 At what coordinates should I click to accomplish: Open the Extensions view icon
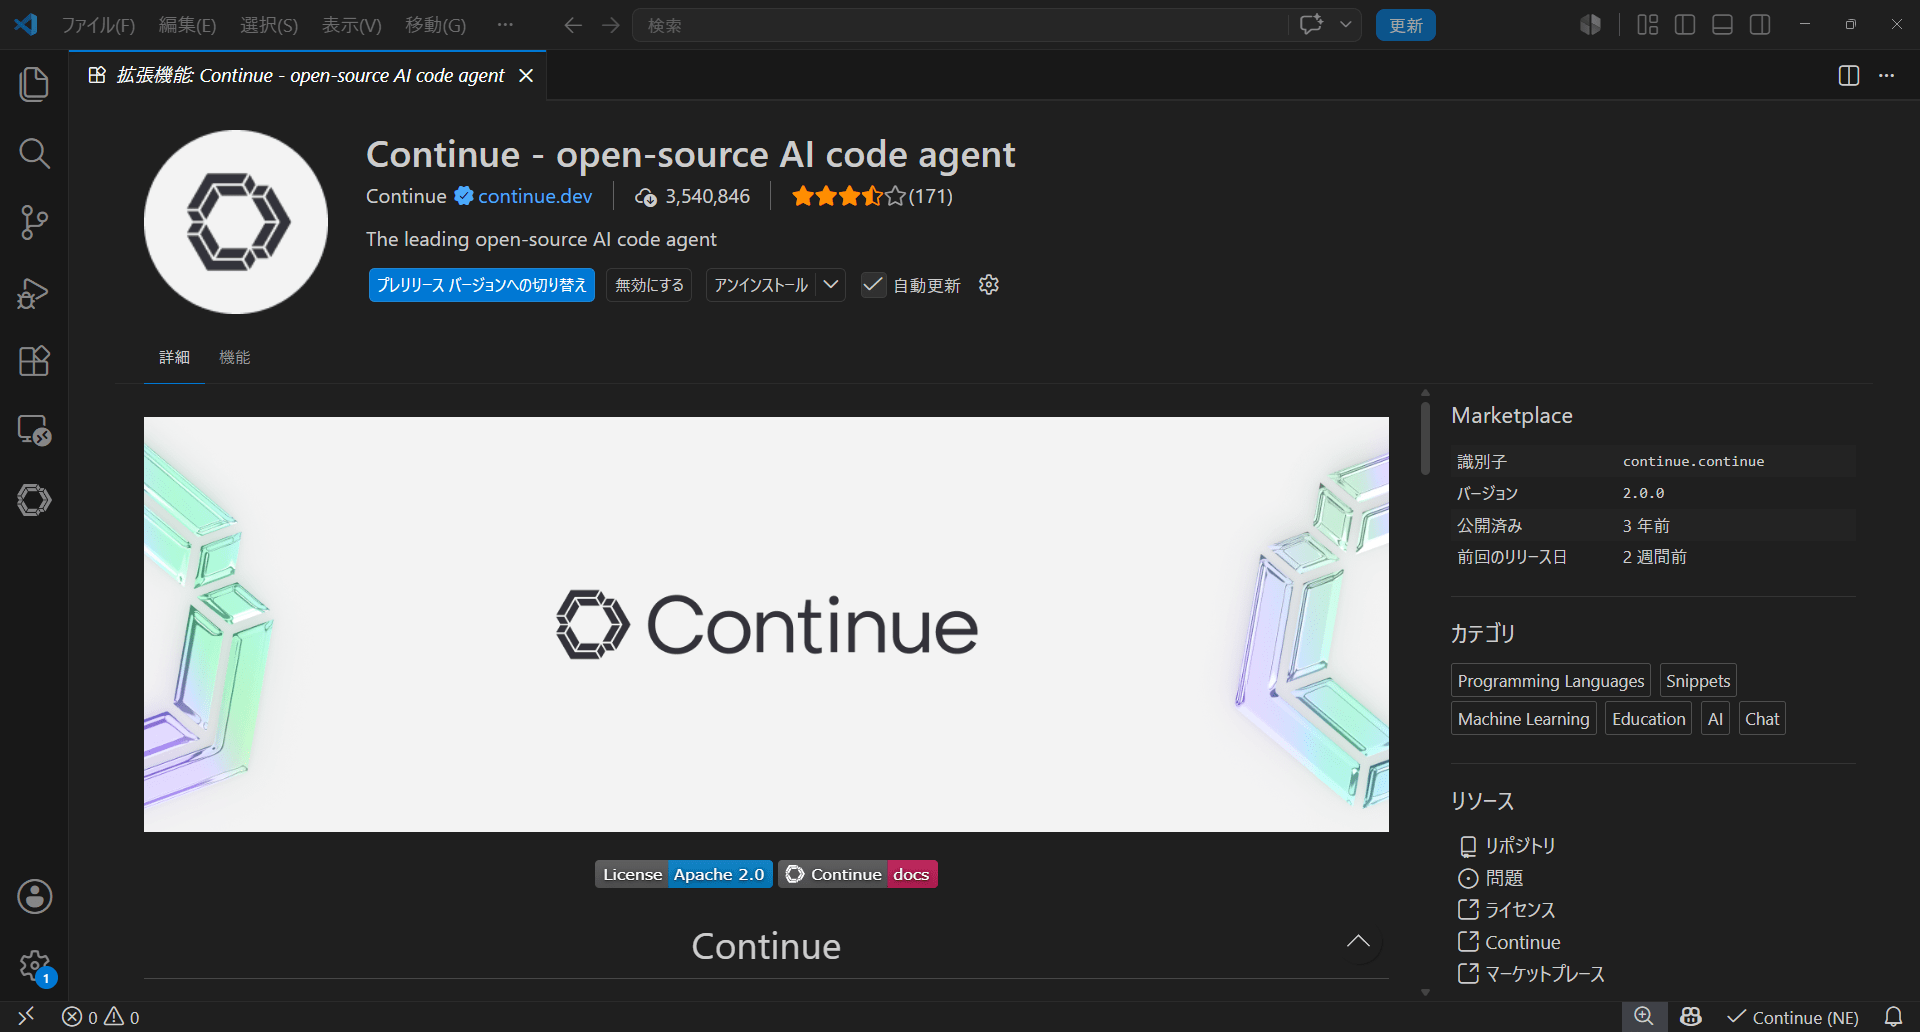pos(34,361)
